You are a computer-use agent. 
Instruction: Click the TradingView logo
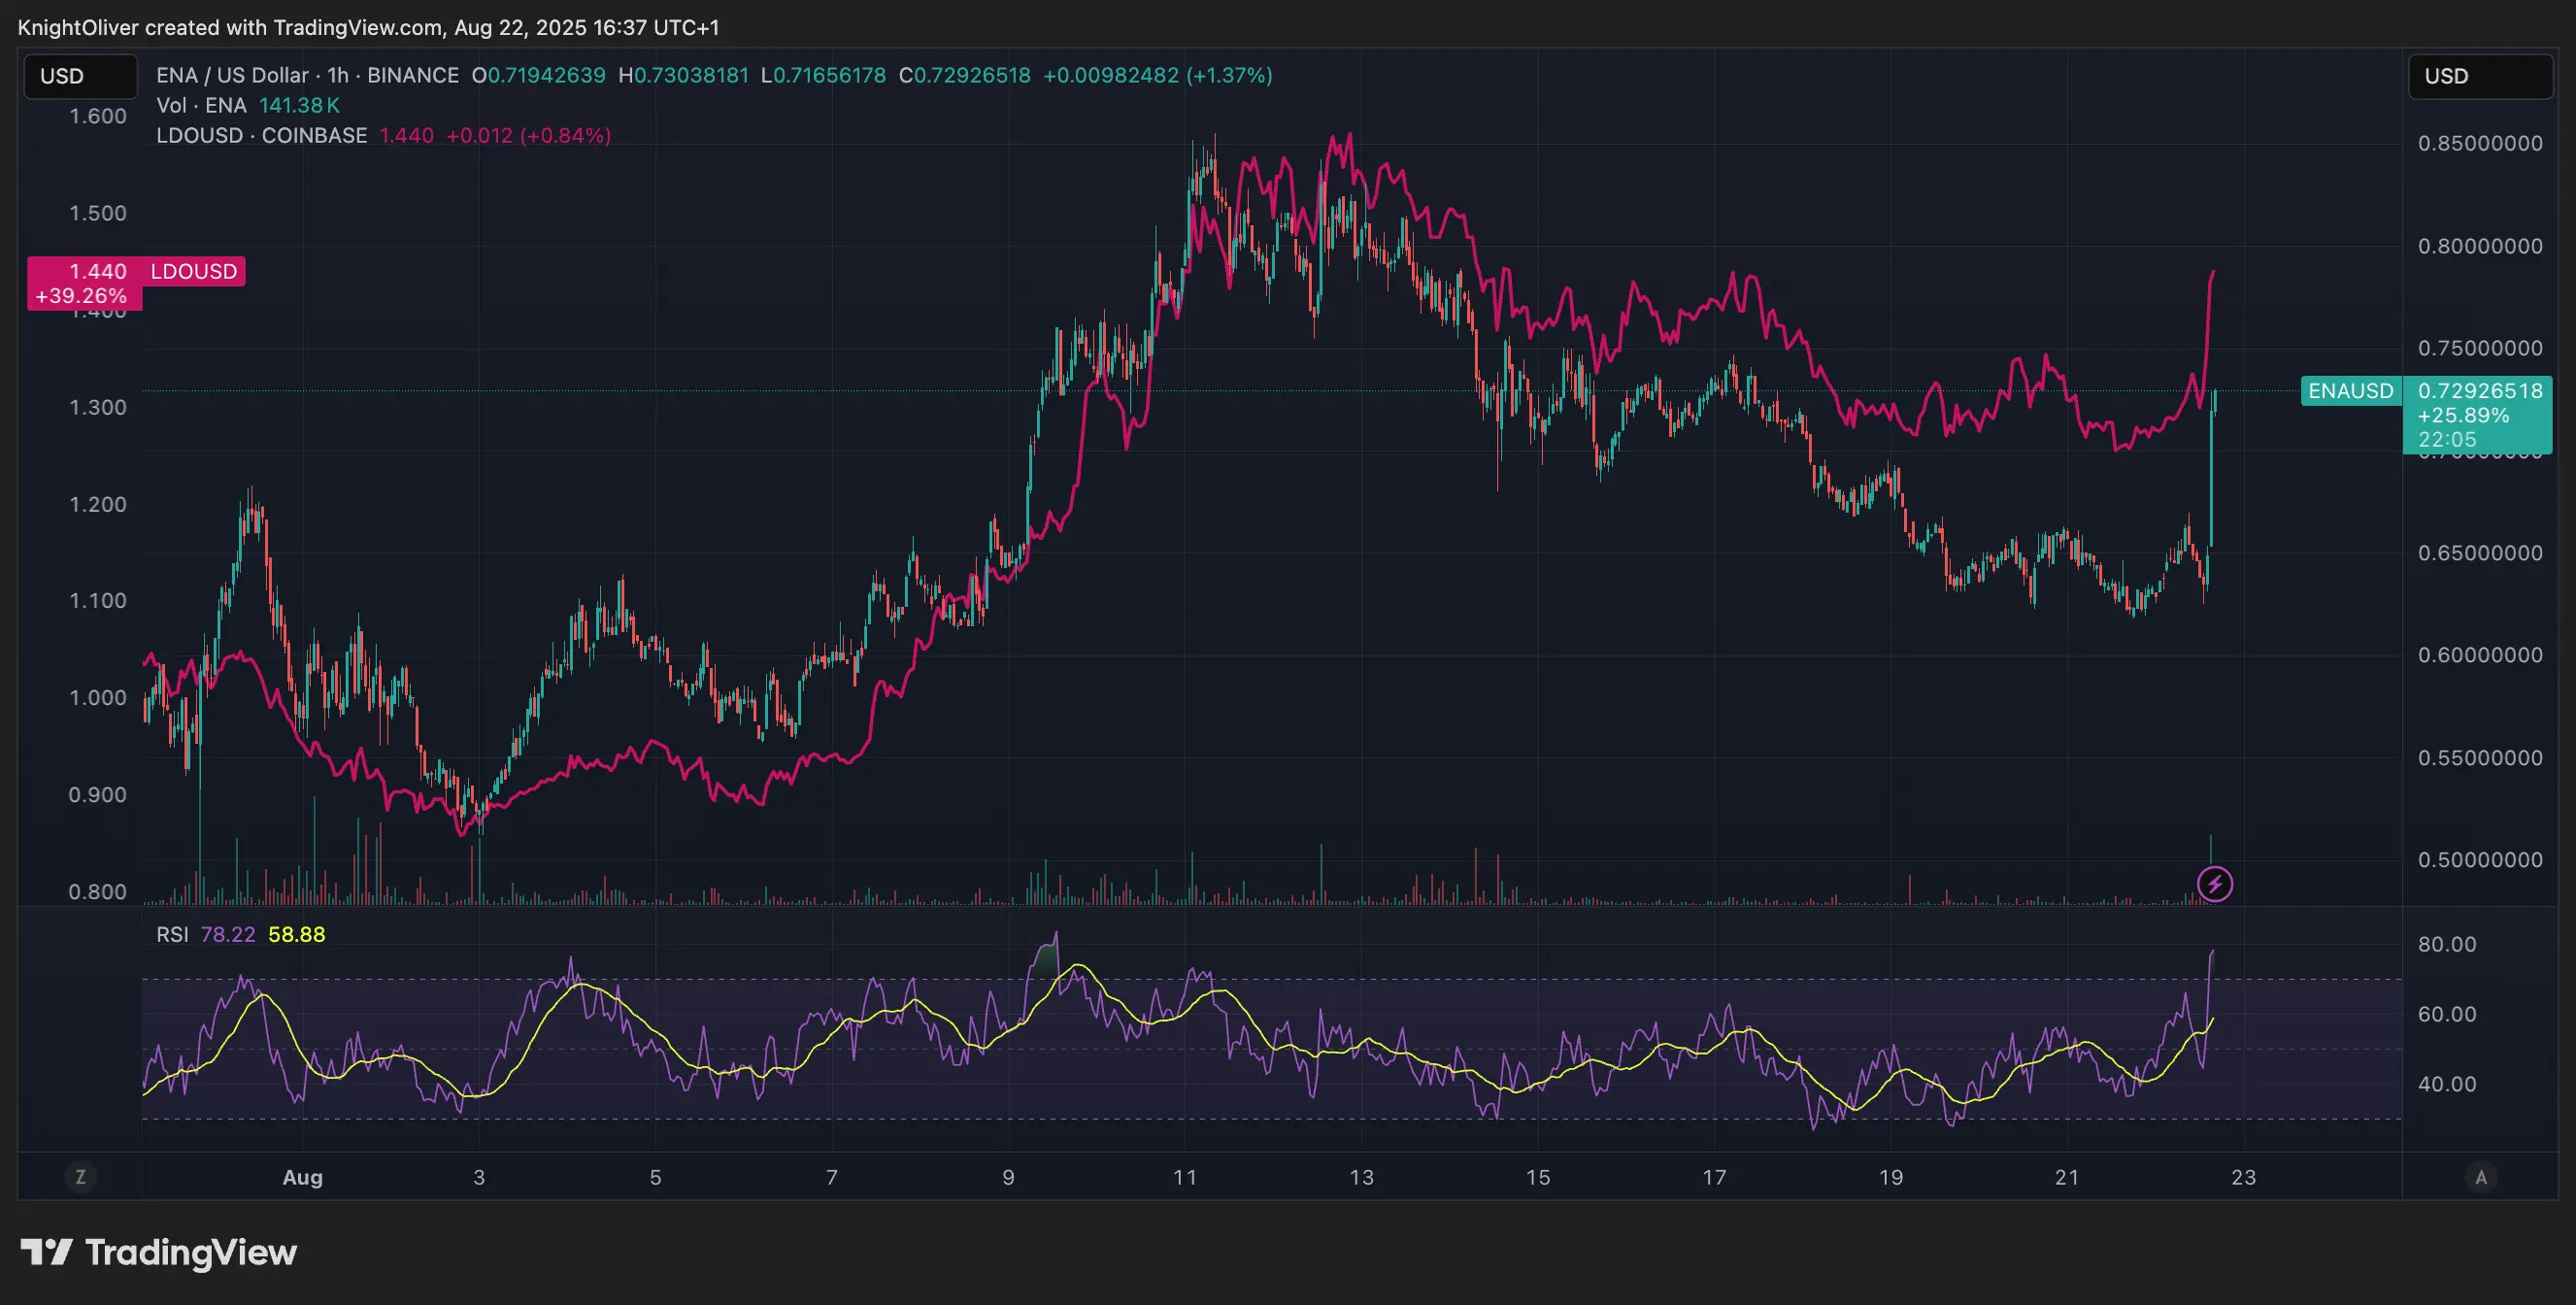tap(160, 1252)
